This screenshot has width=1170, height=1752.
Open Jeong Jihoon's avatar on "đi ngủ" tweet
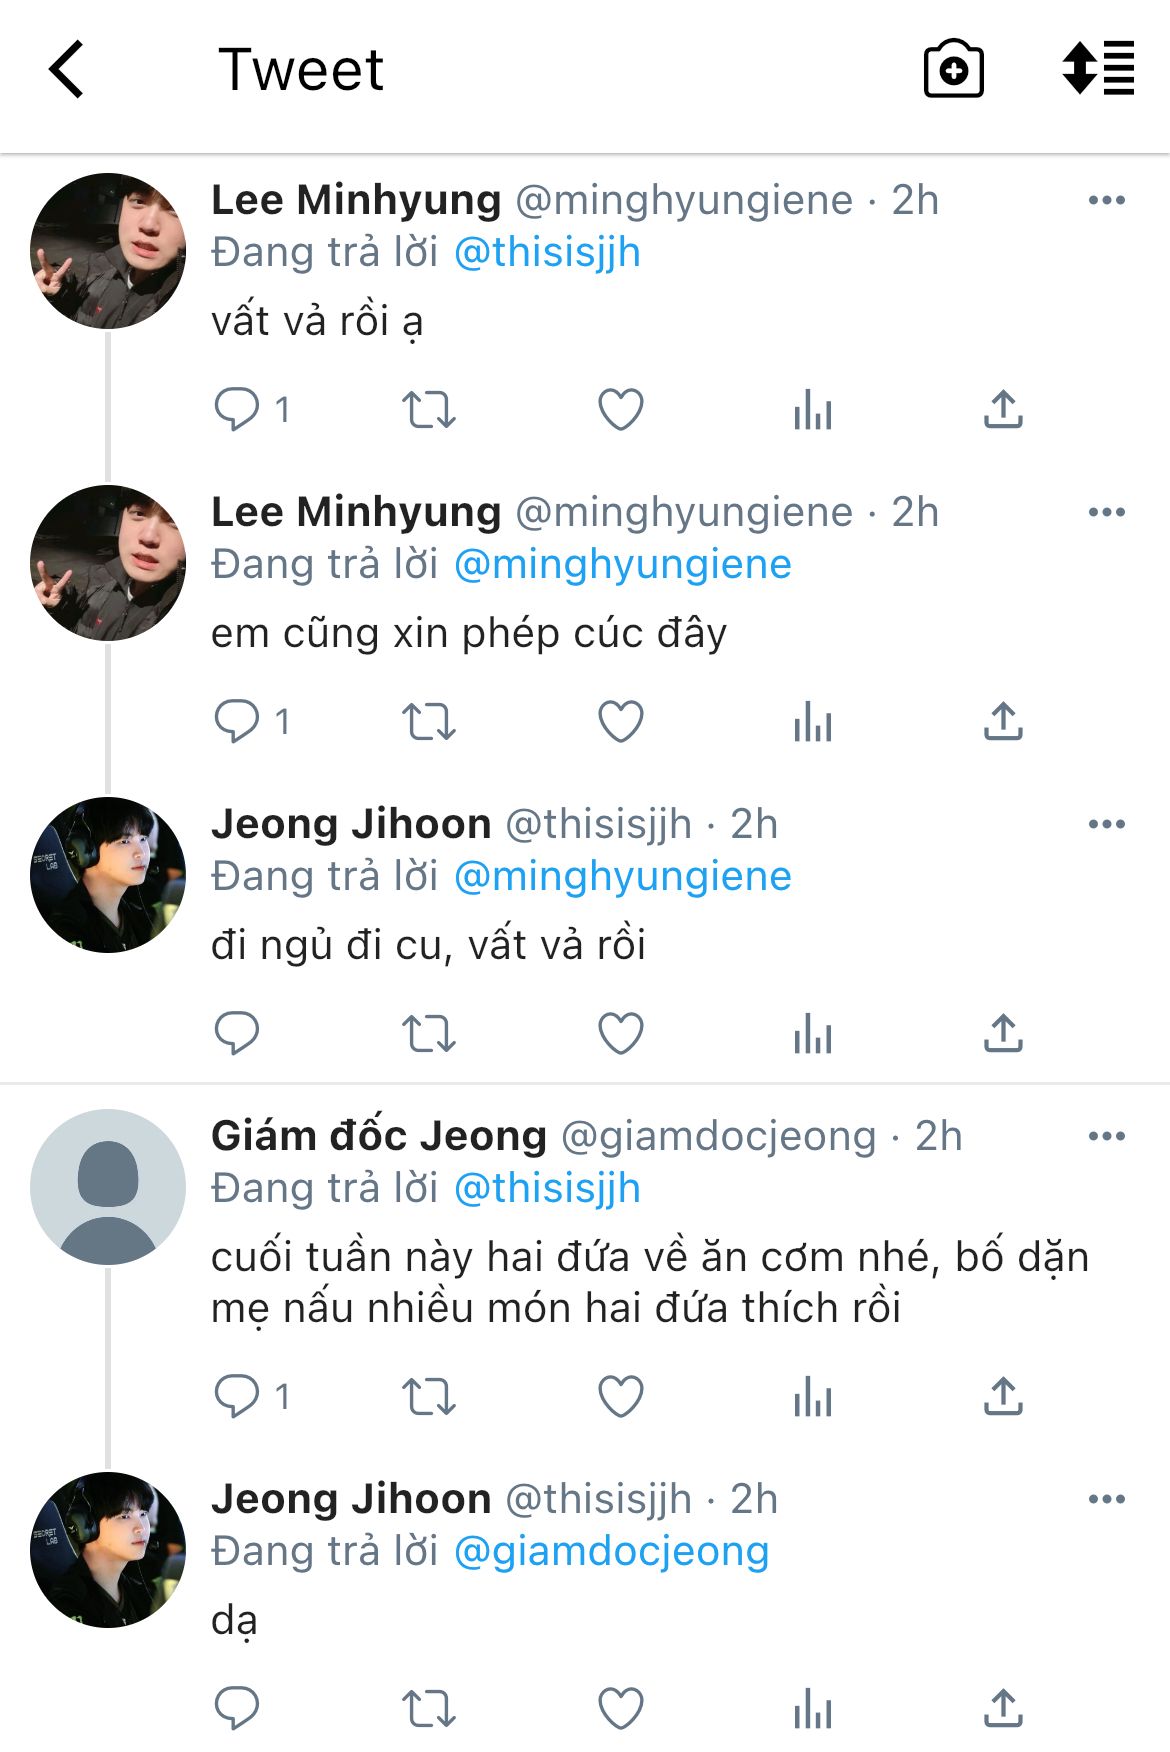pos(108,875)
